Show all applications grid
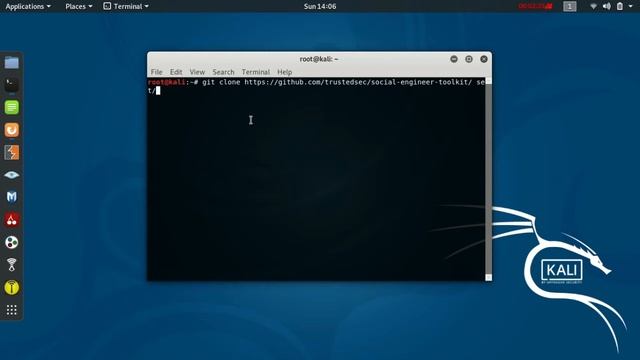 point(11,310)
